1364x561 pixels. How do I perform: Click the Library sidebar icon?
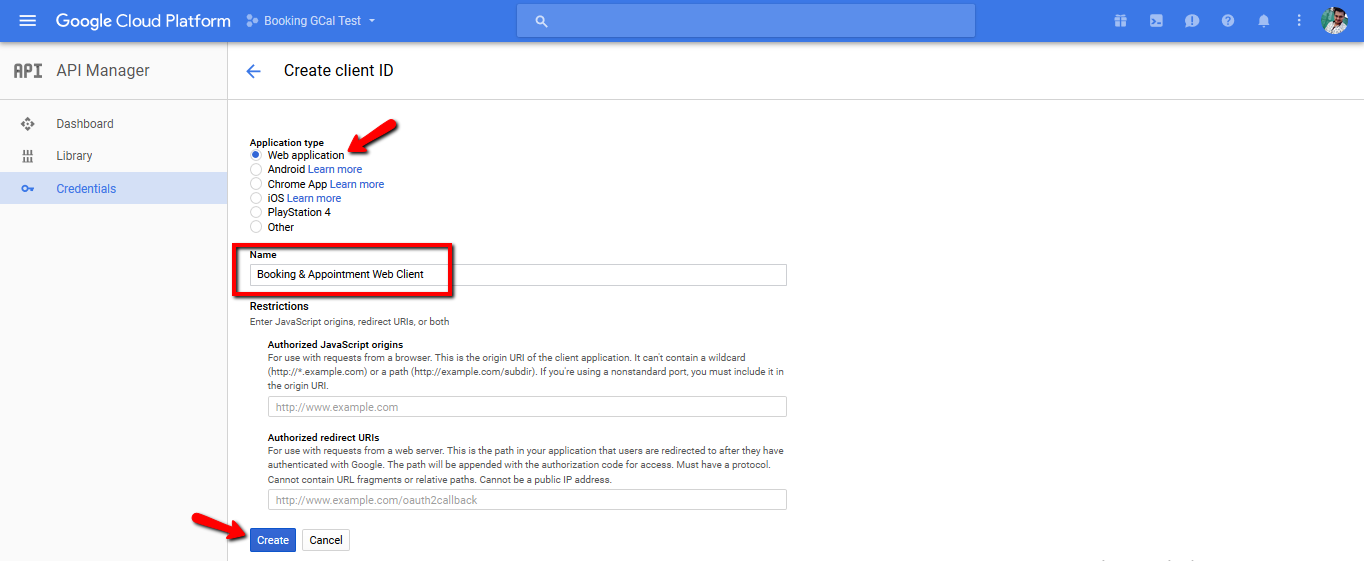click(28, 156)
